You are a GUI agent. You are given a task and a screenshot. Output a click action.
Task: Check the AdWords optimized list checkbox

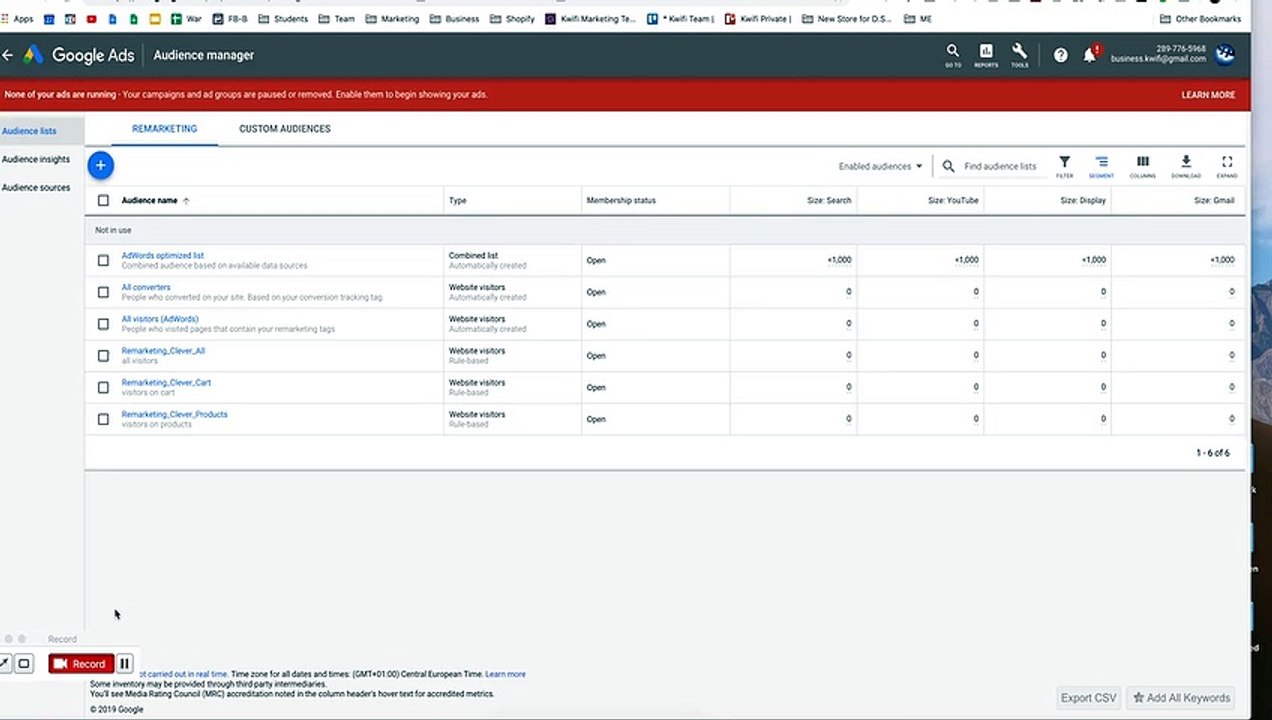coord(103,261)
